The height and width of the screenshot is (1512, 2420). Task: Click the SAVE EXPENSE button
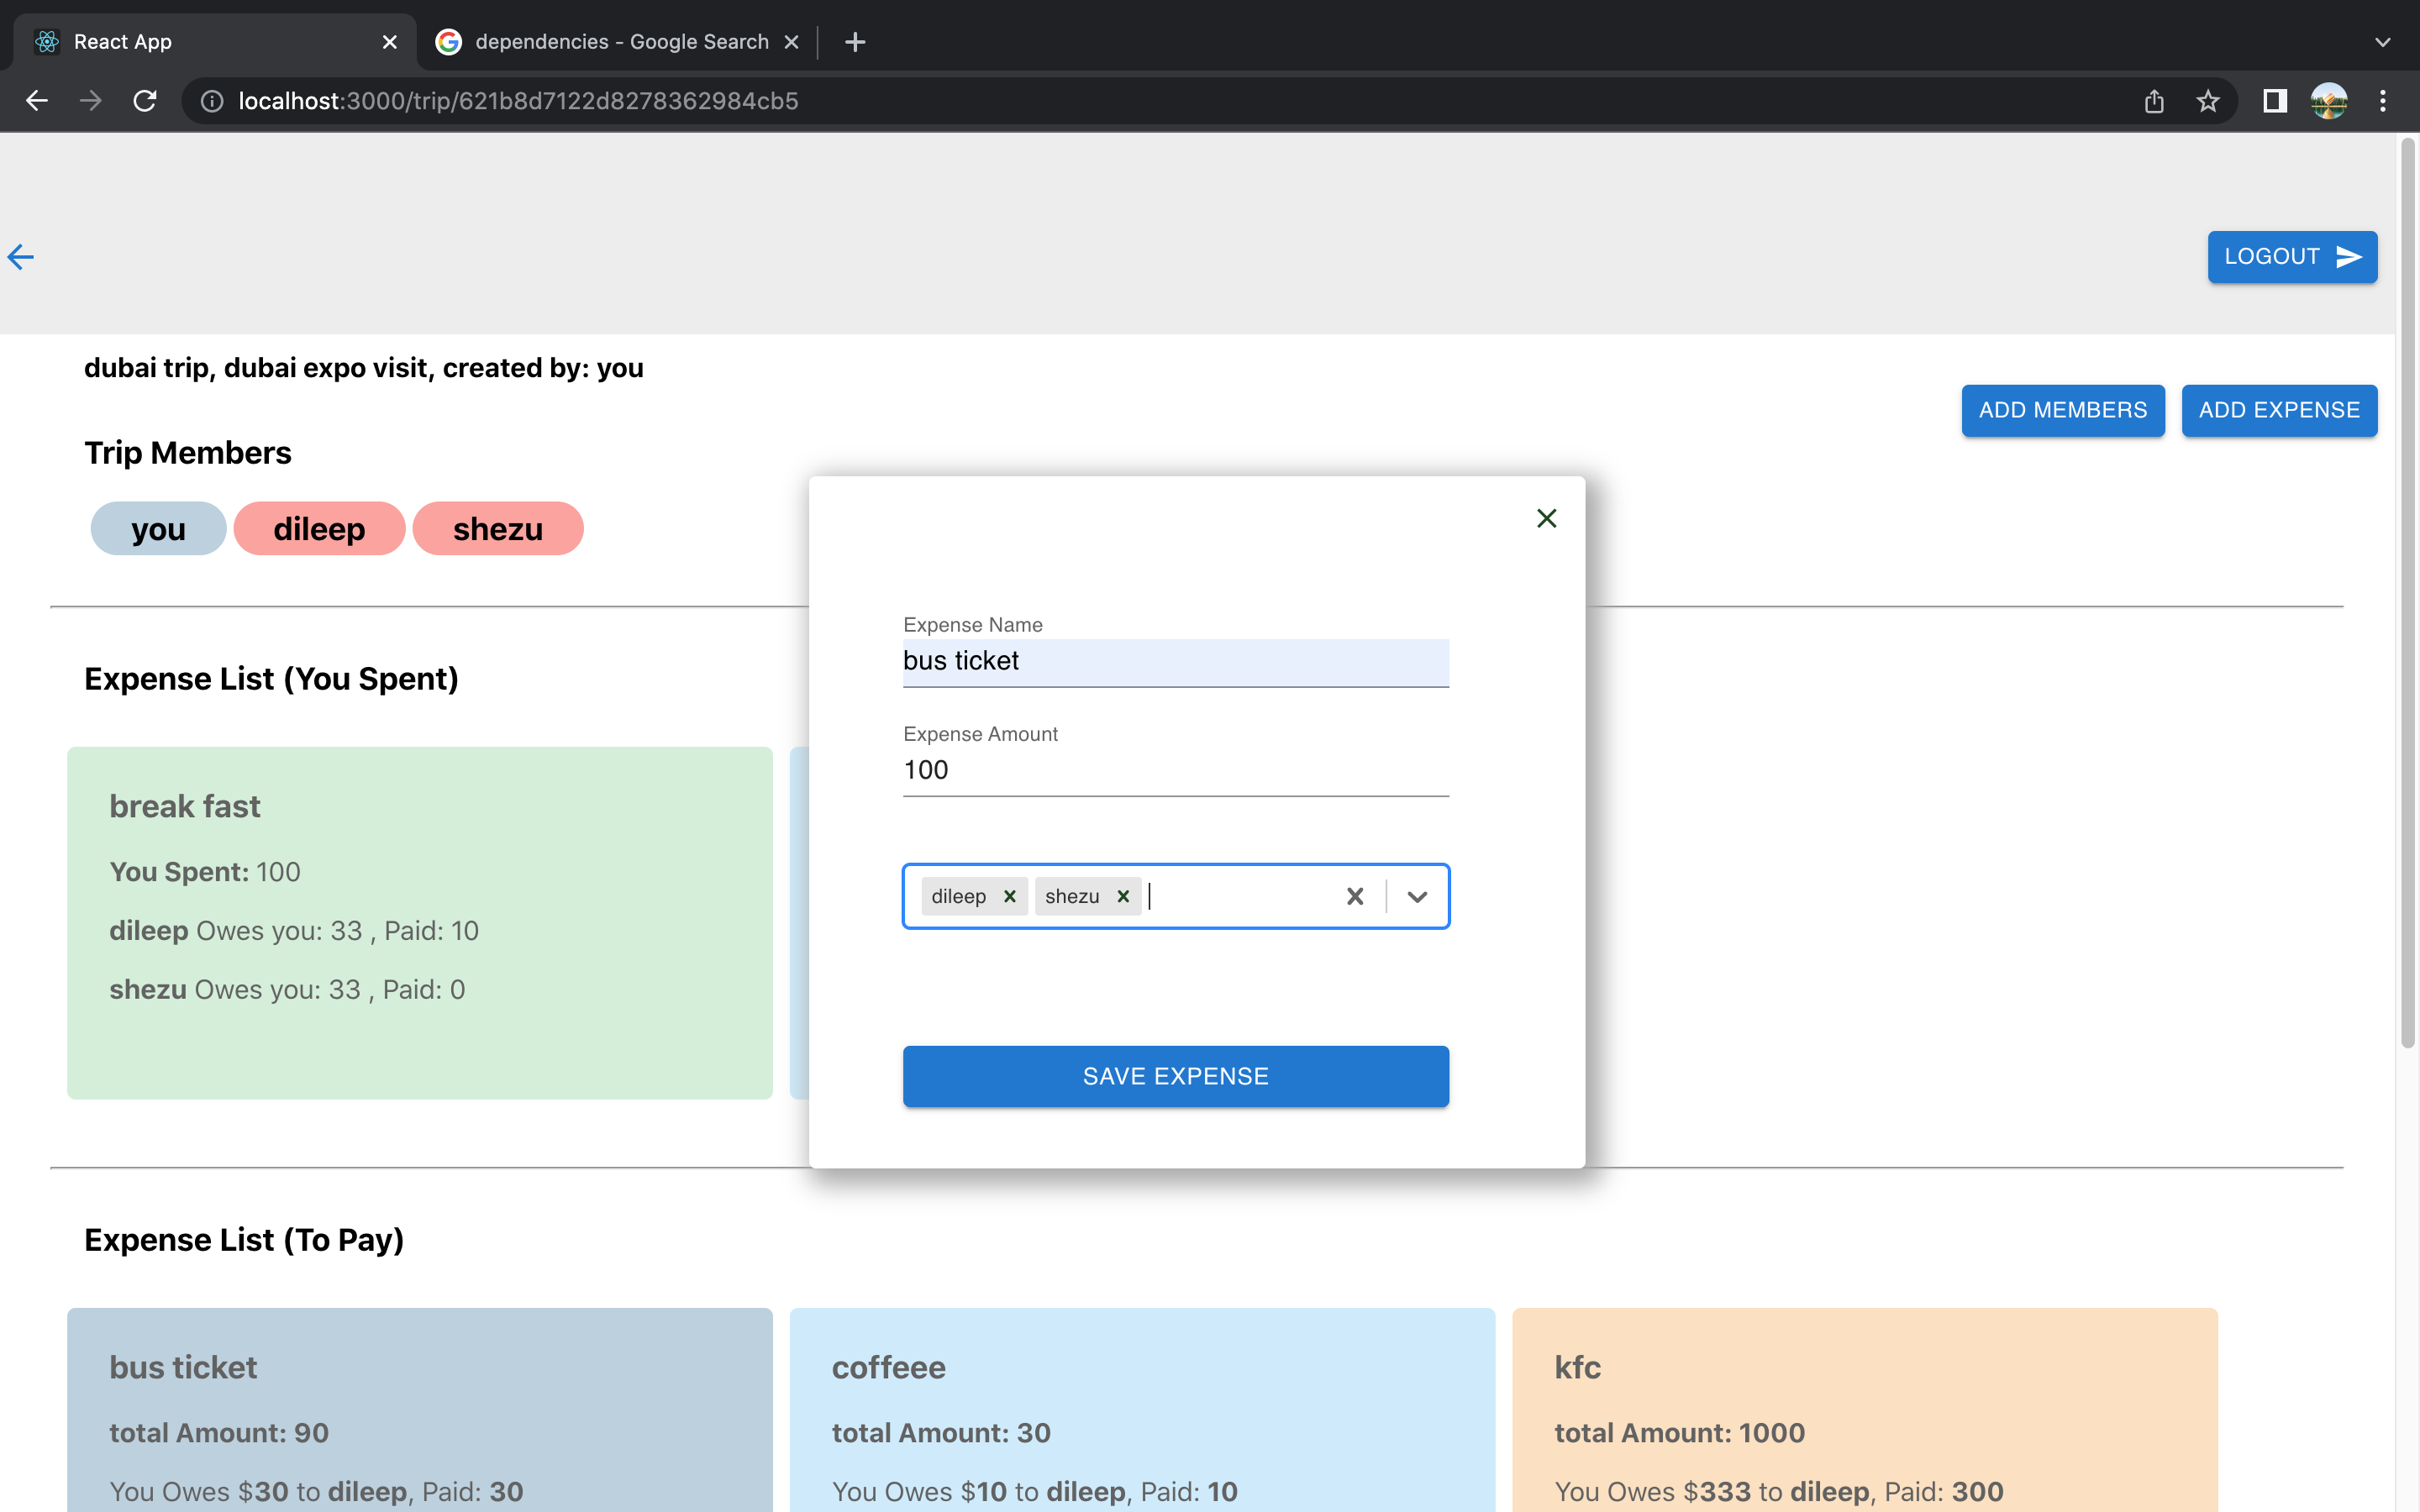pos(1176,1076)
